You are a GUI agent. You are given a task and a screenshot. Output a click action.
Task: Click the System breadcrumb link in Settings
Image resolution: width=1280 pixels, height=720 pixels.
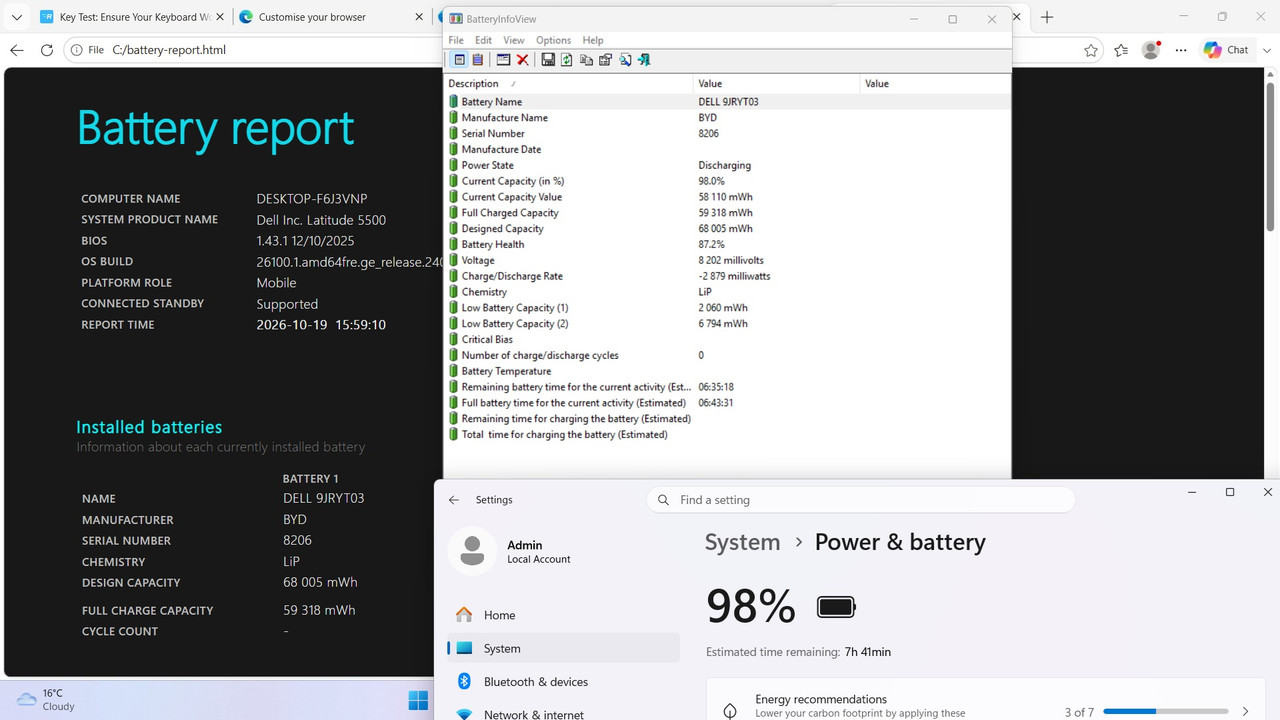pos(742,542)
